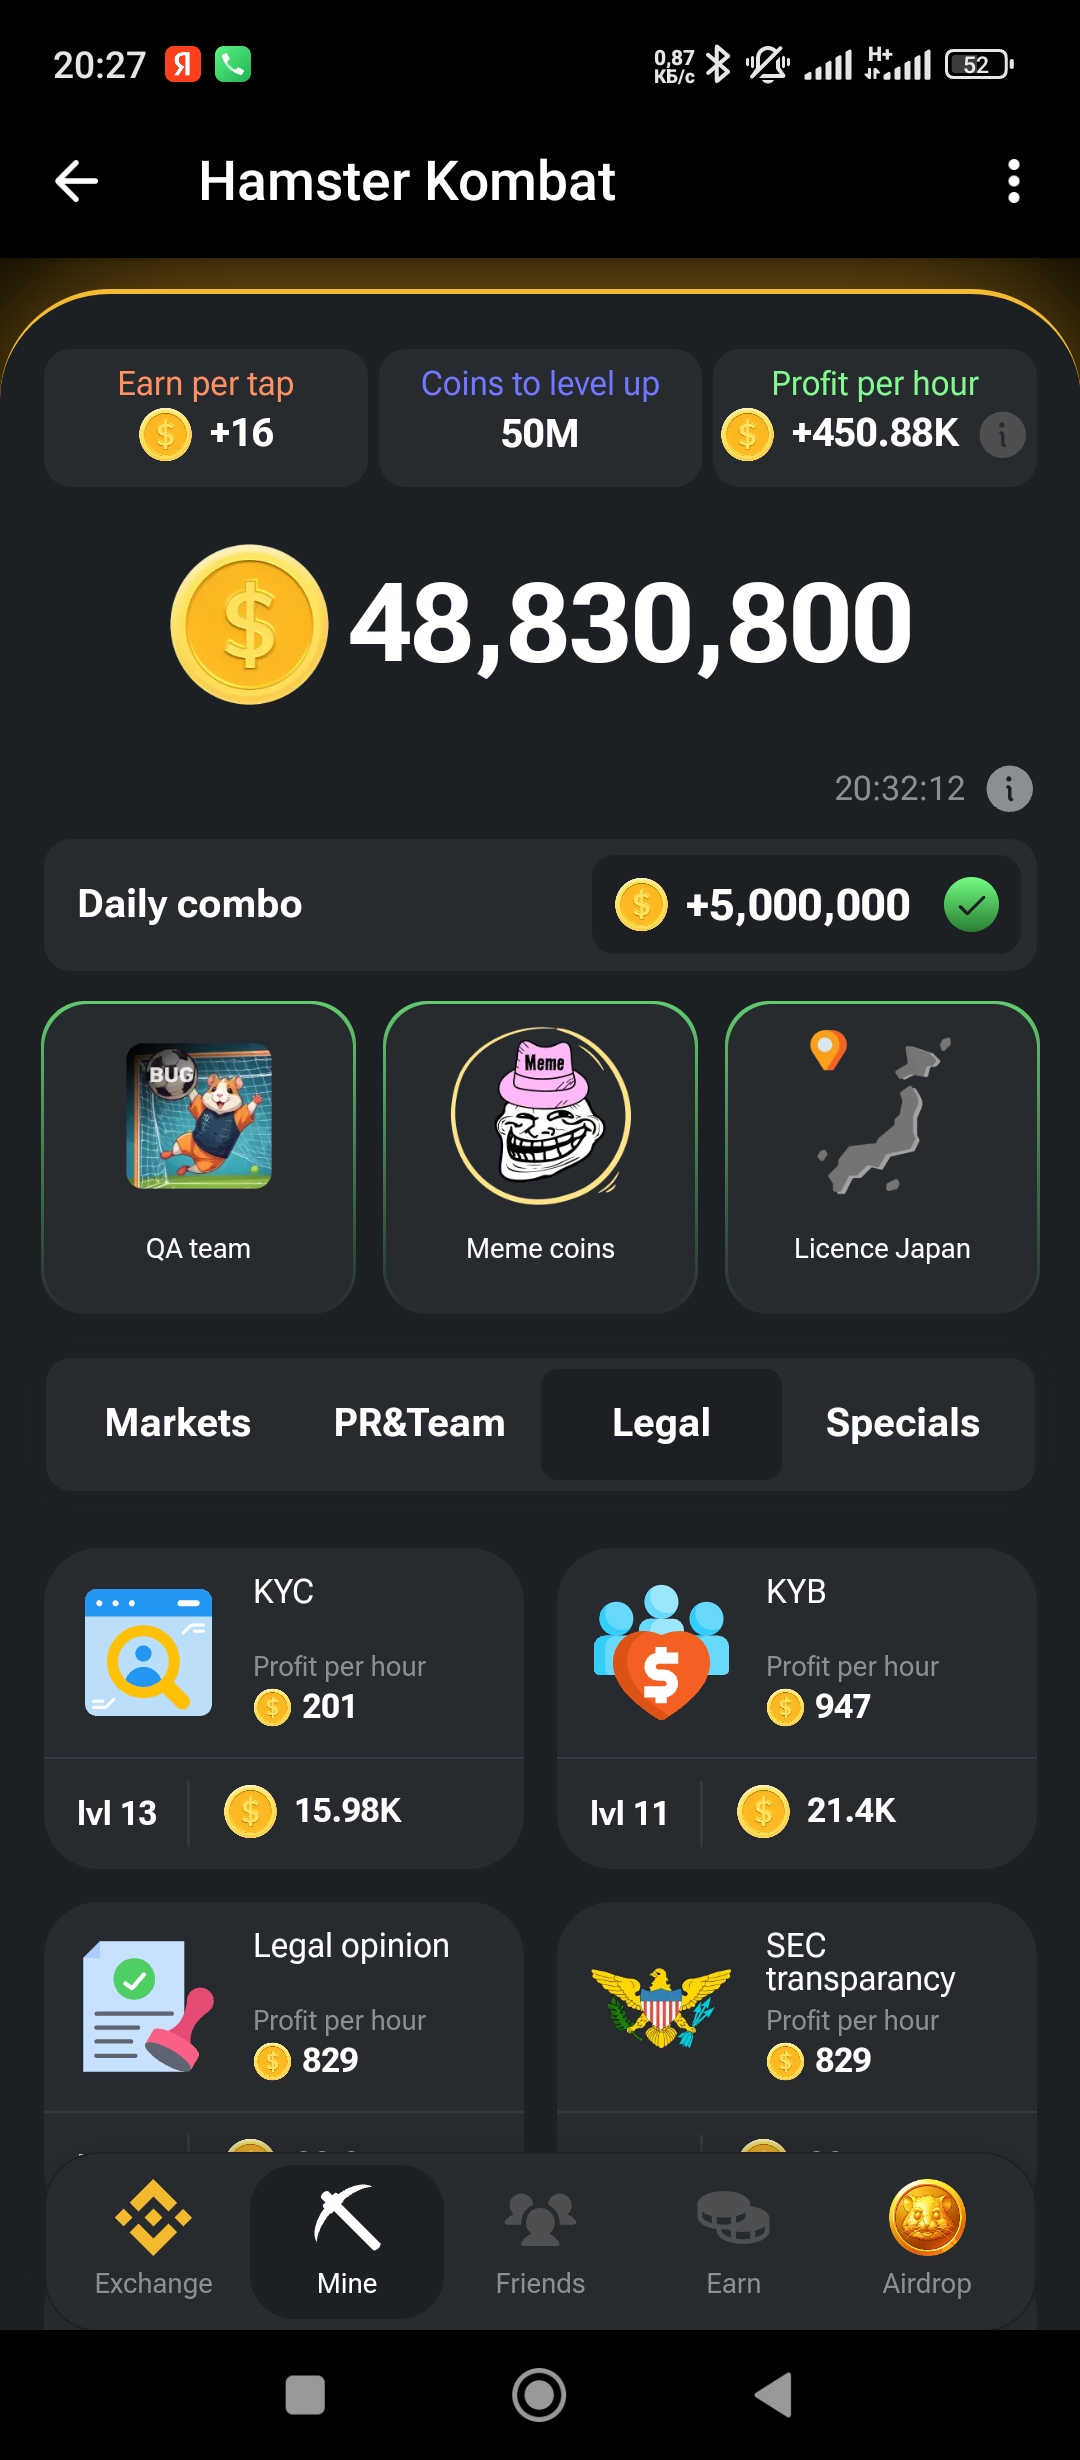Tap the info icon beside the combo timer
This screenshot has width=1080, height=2460.
(x=1009, y=789)
